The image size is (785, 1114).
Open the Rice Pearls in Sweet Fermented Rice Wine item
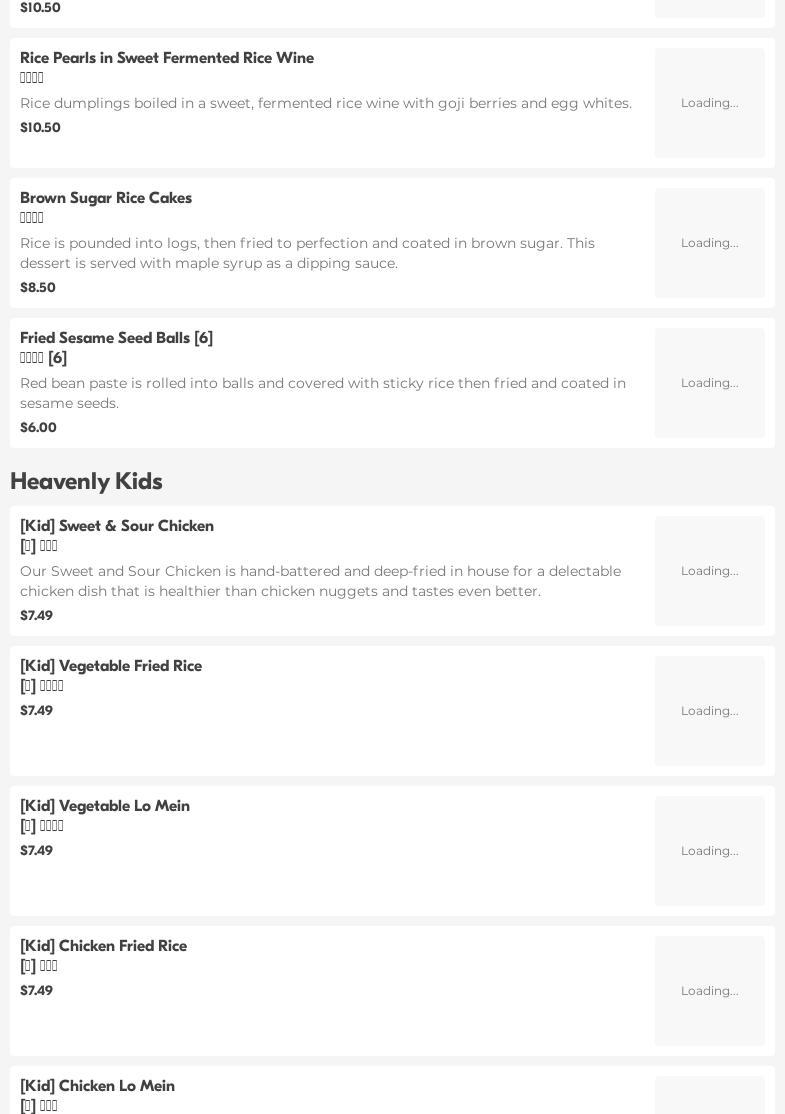click(x=167, y=58)
